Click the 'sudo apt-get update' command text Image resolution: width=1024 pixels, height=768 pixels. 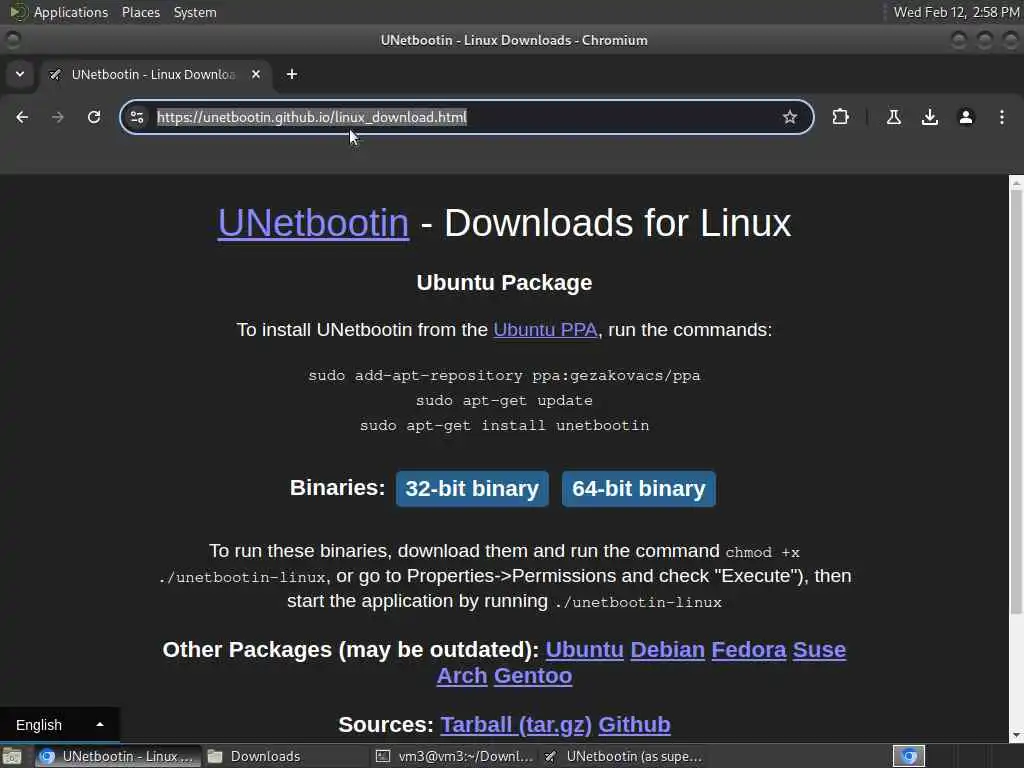[504, 400]
